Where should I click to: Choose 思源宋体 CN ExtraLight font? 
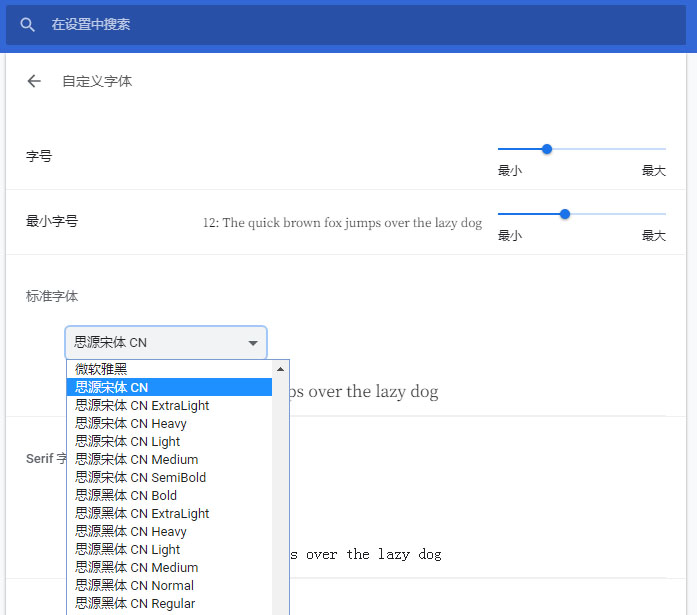[169, 405]
